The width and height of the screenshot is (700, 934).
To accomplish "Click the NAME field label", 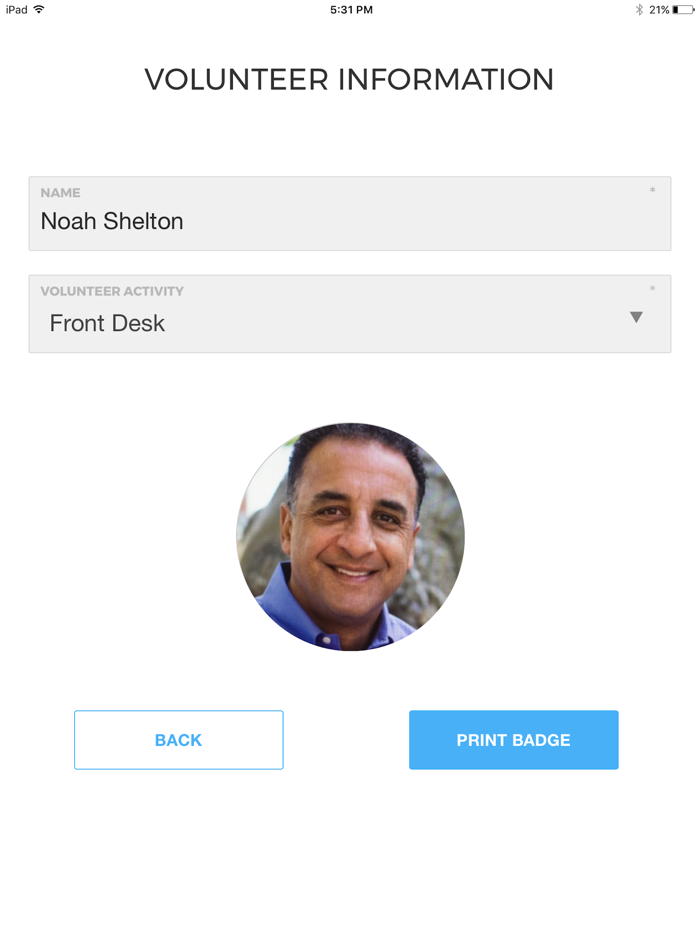I will click(x=60, y=193).
